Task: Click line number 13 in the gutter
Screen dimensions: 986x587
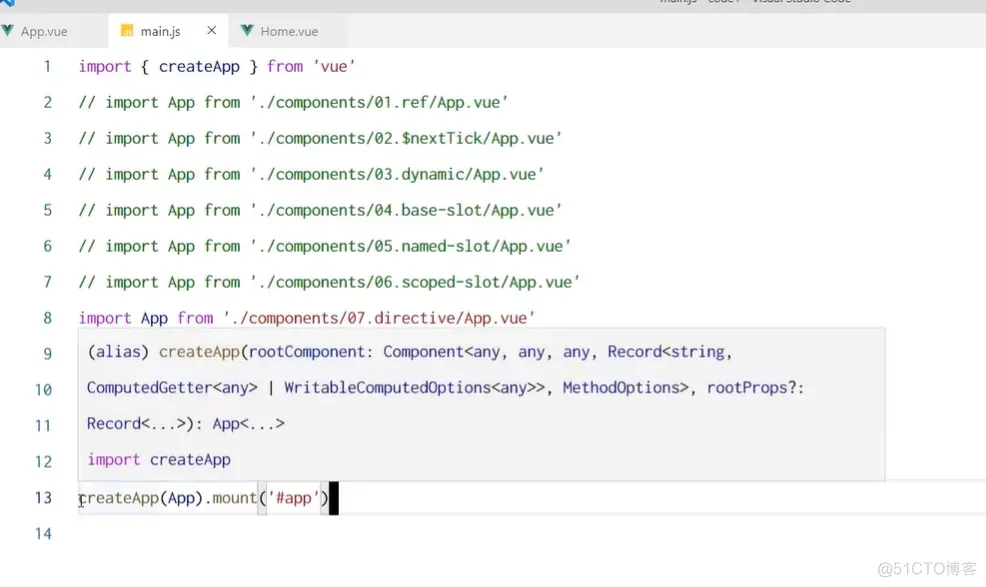Action: click(43, 498)
